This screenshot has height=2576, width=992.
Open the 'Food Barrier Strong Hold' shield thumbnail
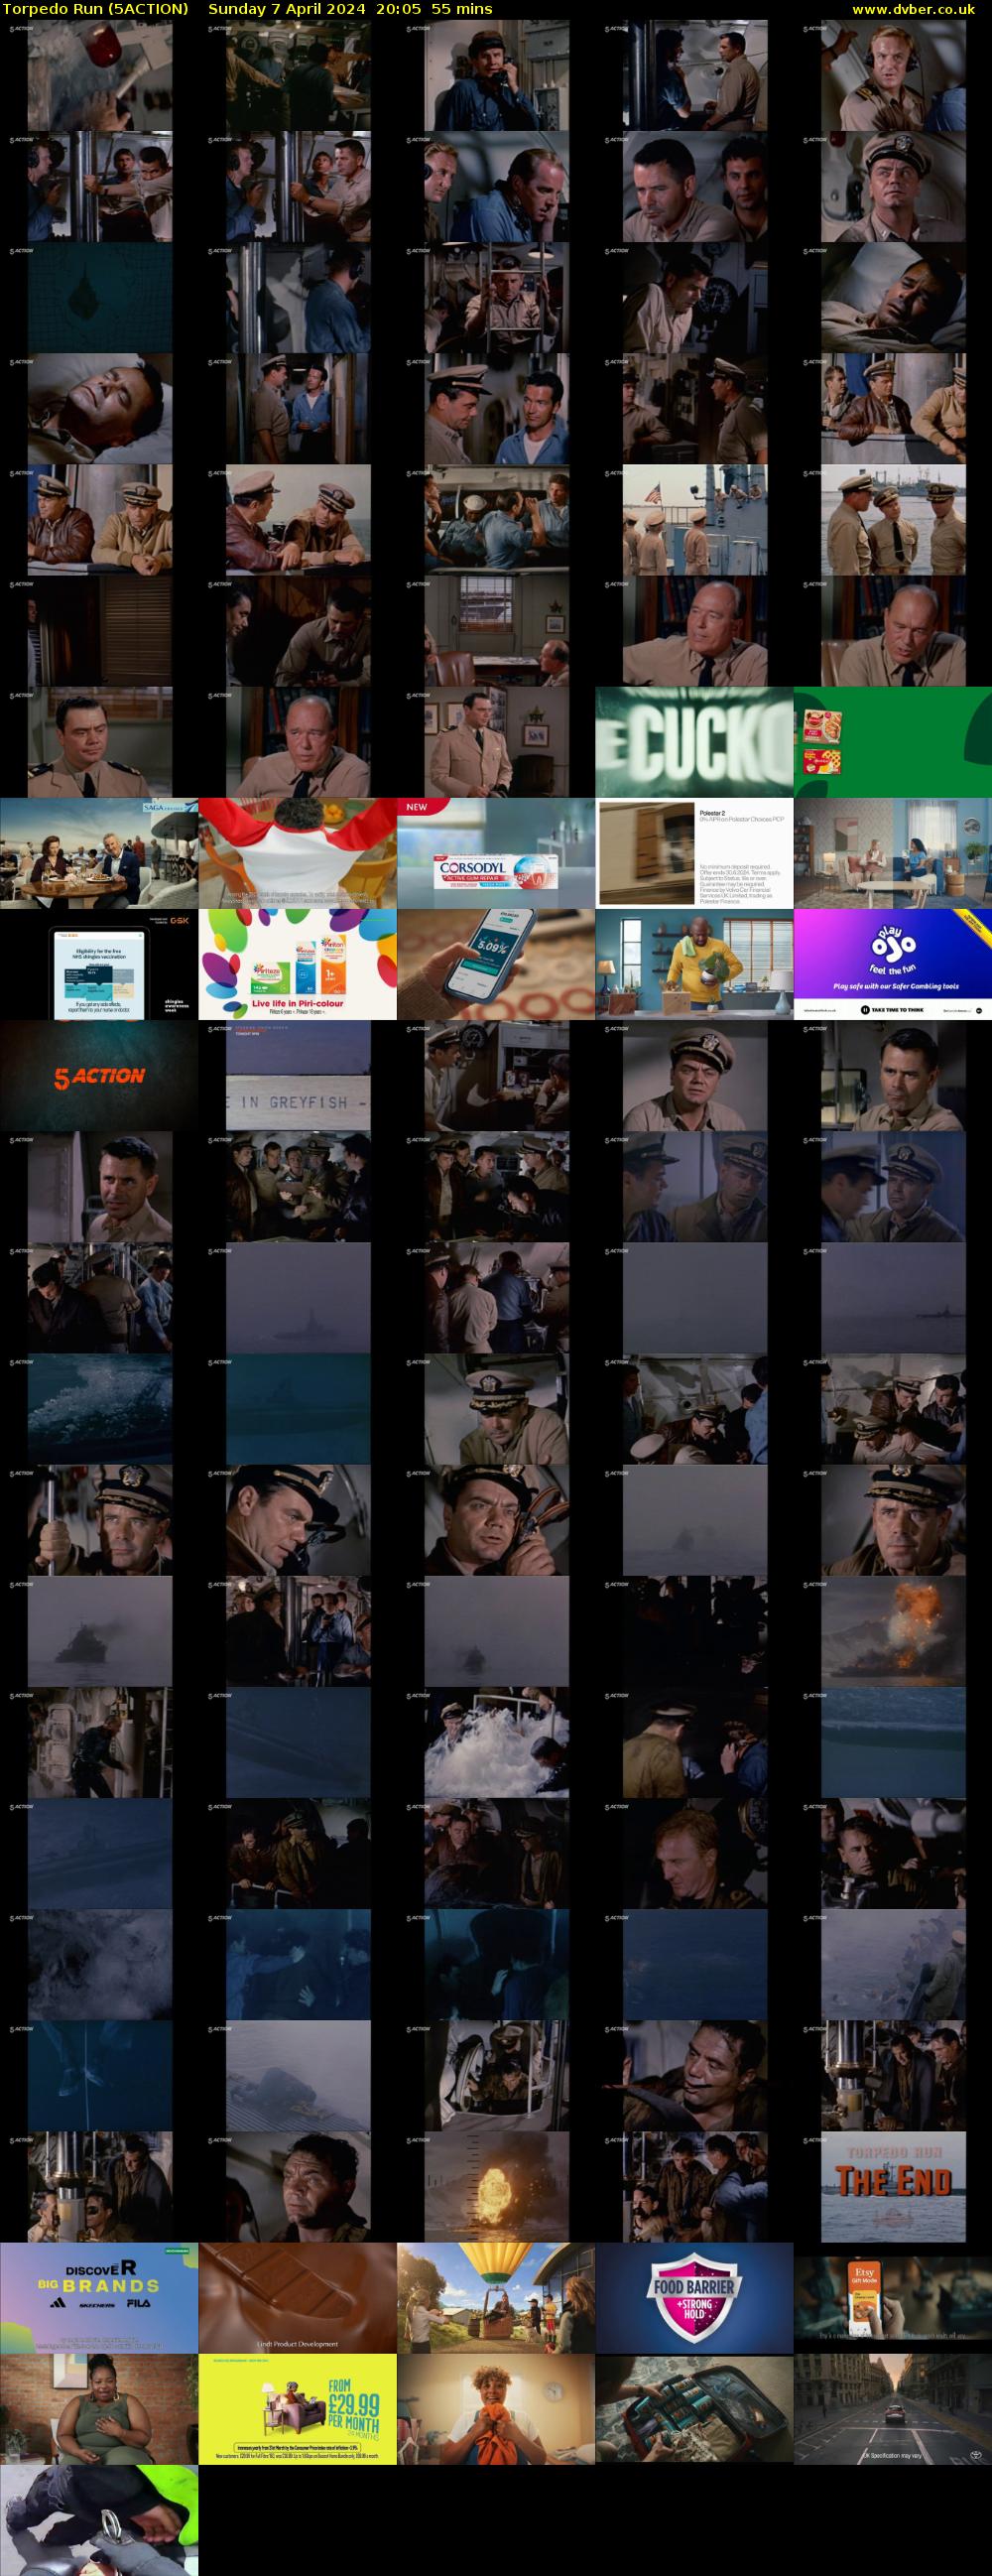tap(695, 2297)
